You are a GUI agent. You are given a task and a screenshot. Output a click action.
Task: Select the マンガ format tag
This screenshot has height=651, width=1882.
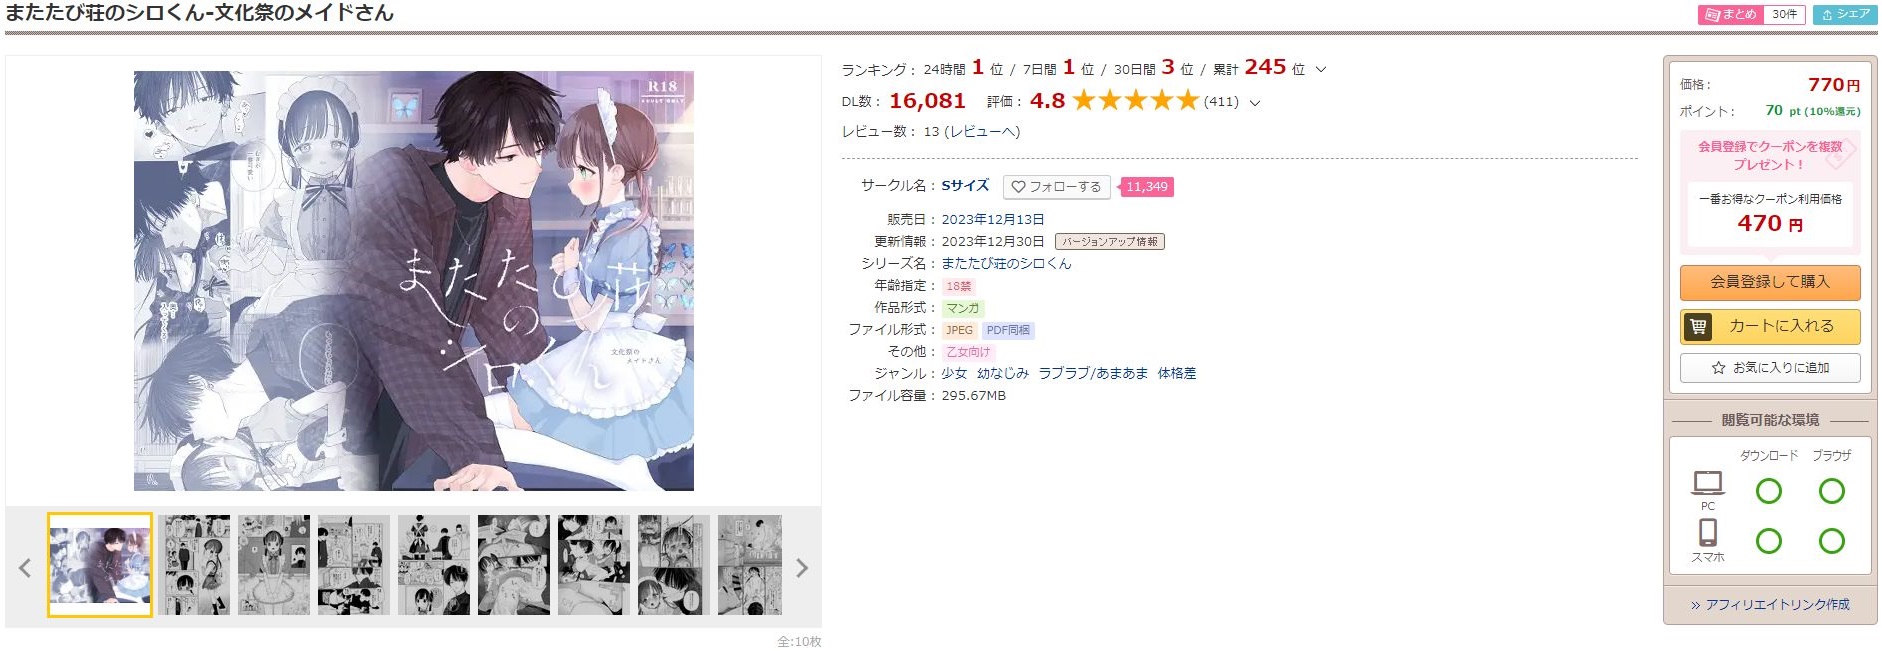963,308
